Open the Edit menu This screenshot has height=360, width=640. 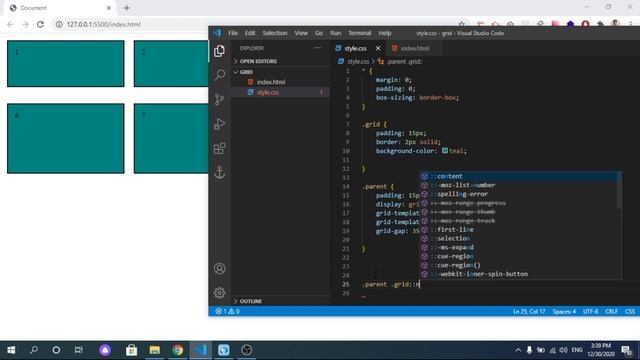click(x=250, y=33)
